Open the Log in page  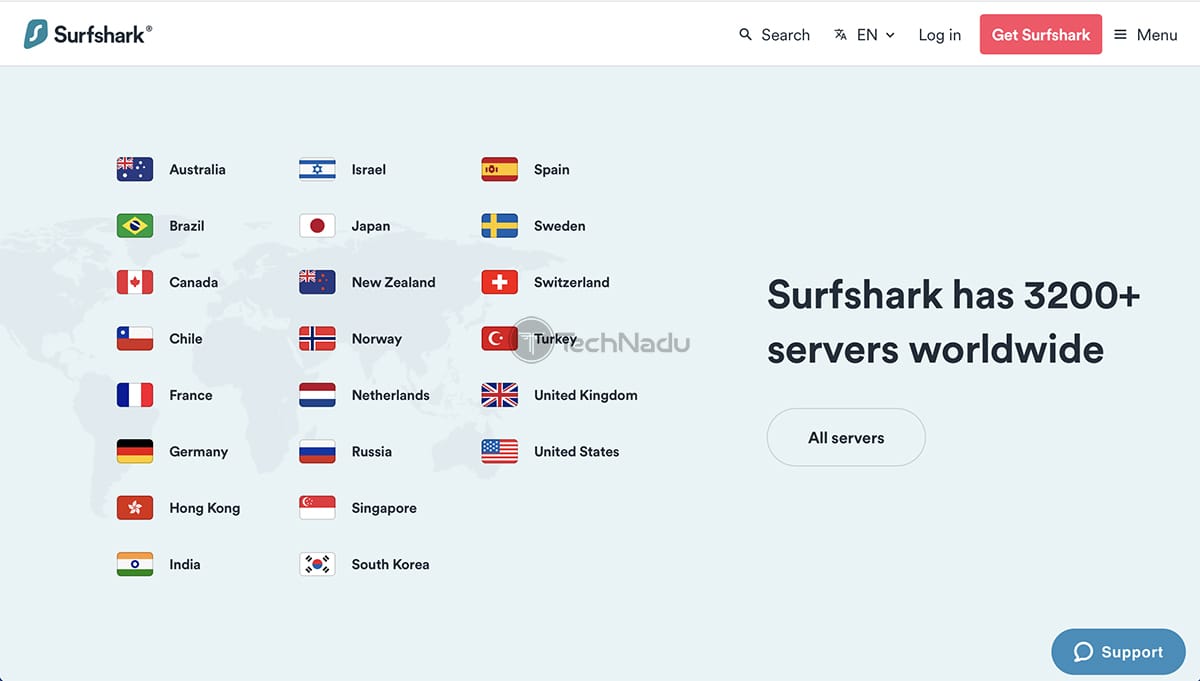coord(939,34)
